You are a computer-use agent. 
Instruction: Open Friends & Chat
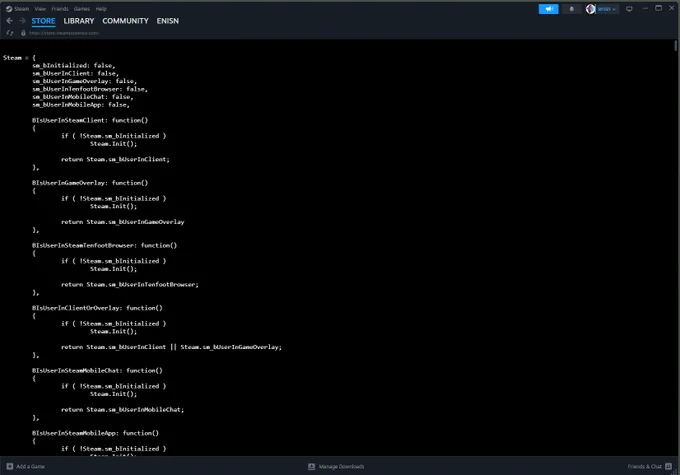[x=644, y=466]
